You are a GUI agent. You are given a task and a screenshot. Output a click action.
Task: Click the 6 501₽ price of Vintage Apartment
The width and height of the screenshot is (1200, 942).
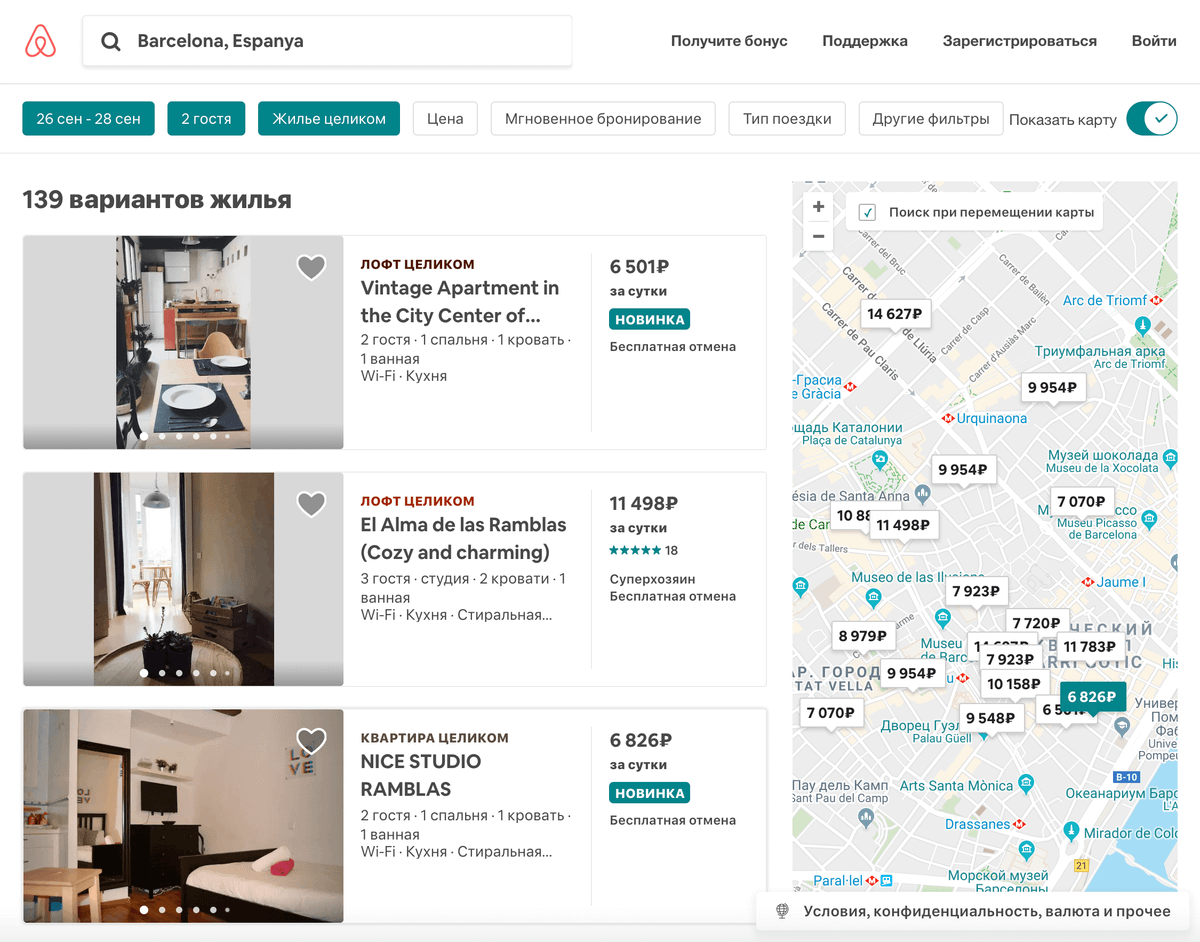point(639,266)
